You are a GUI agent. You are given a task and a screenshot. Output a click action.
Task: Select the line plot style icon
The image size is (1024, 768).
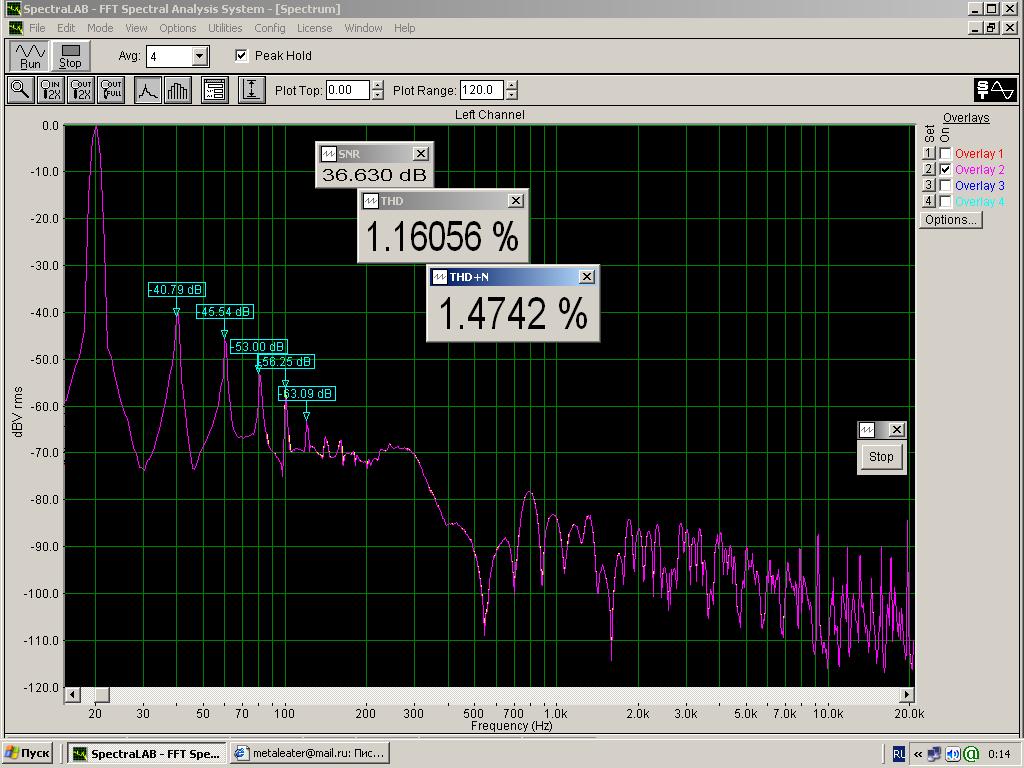coord(147,90)
